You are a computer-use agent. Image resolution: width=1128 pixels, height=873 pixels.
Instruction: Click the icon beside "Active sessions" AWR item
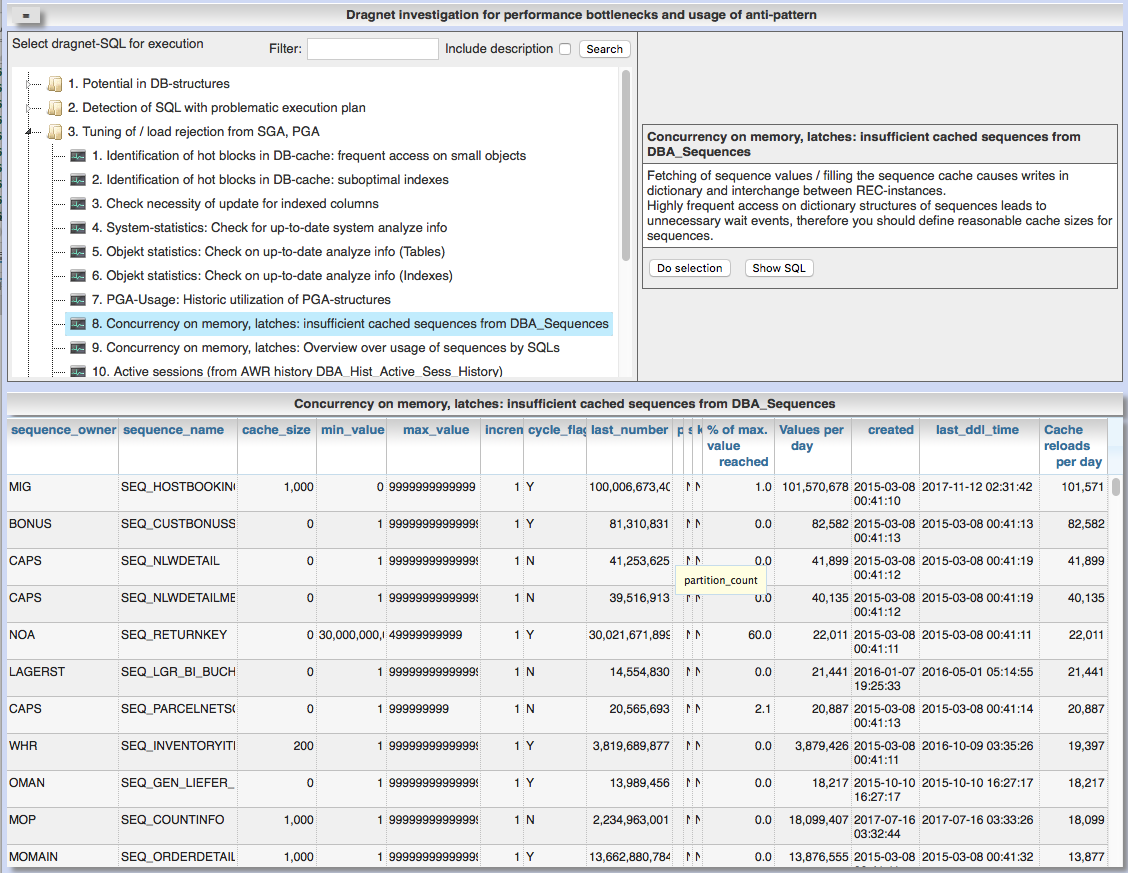(x=77, y=371)
